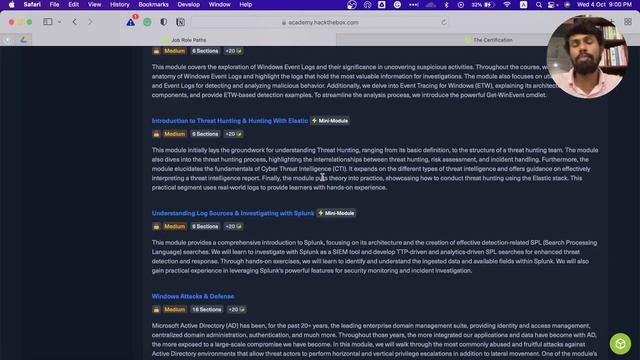Open the Apple menu

tap(11, 5)
